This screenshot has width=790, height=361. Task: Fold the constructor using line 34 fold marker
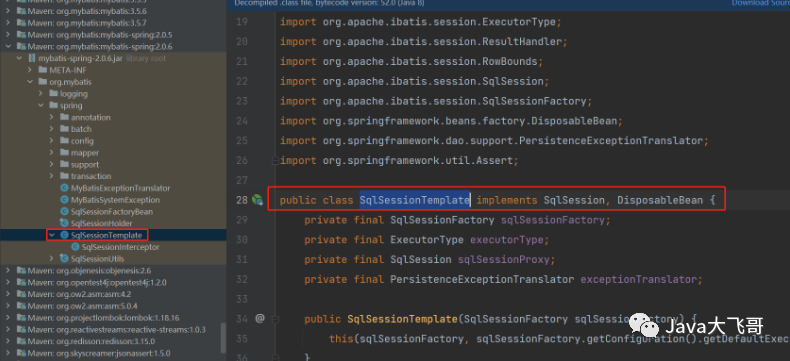275,319
